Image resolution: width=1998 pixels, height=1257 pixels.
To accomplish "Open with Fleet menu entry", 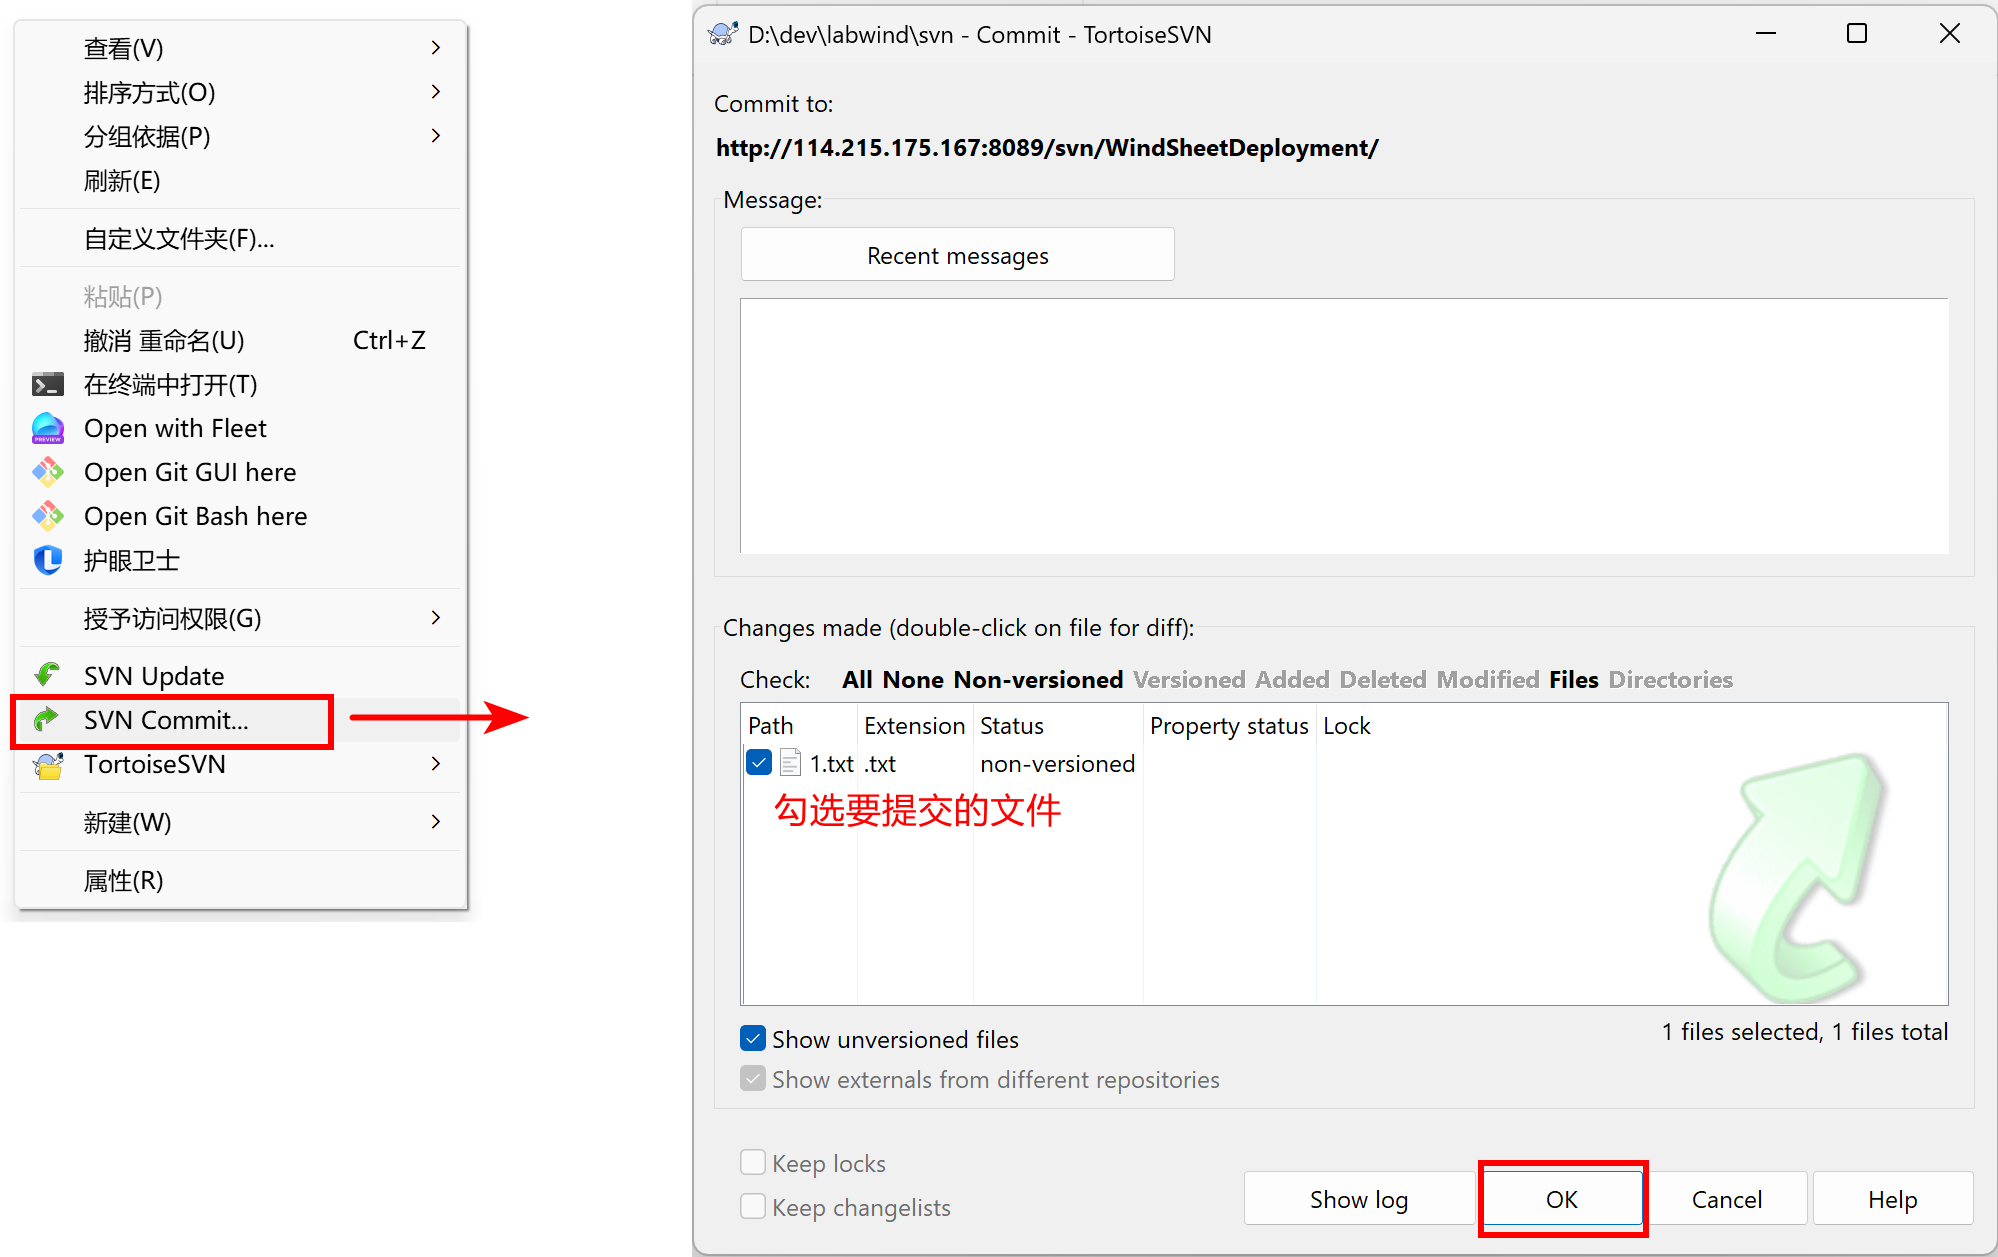I will 240,429.
